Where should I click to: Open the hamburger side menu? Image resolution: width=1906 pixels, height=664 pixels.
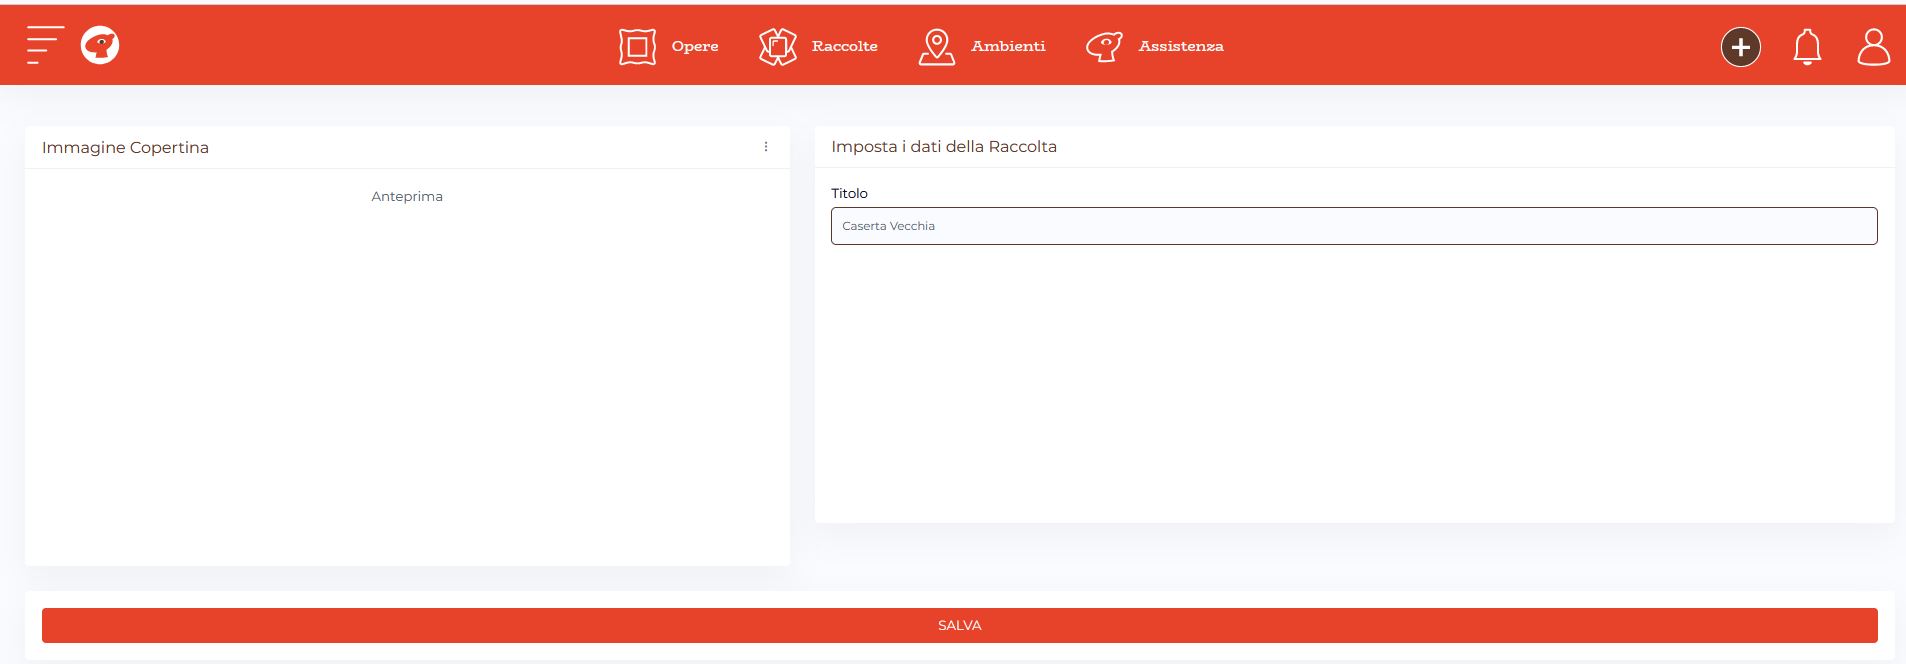coord(45,45)
